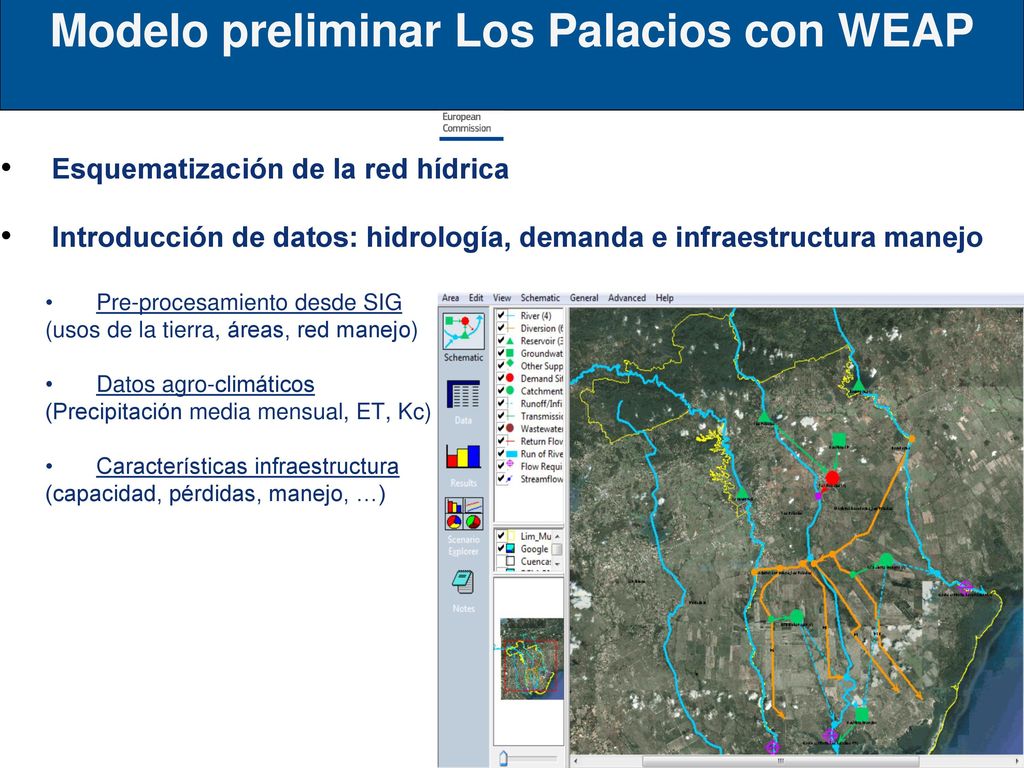Open the Características infraestructura link
Screen dimensions: 1024x768
coord(248,466)
